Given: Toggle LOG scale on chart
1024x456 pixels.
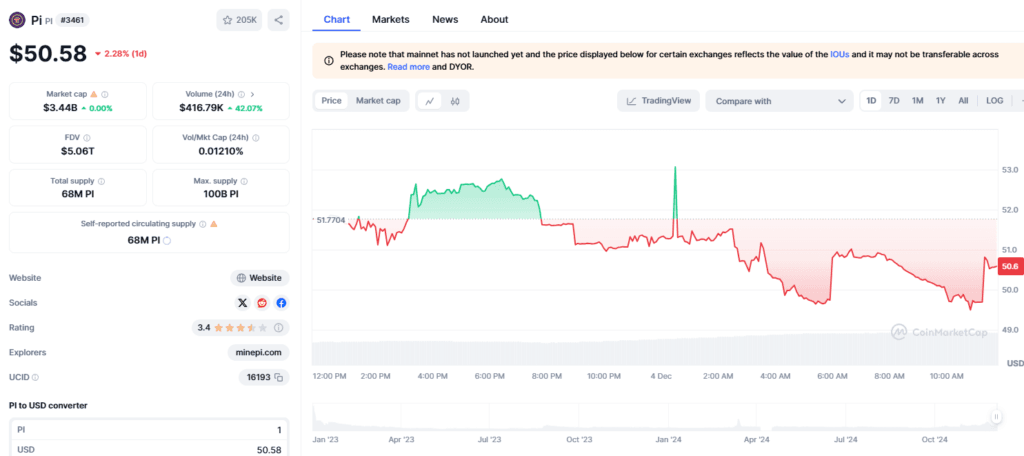Looking at the screenshot, I should click(995, 101).
